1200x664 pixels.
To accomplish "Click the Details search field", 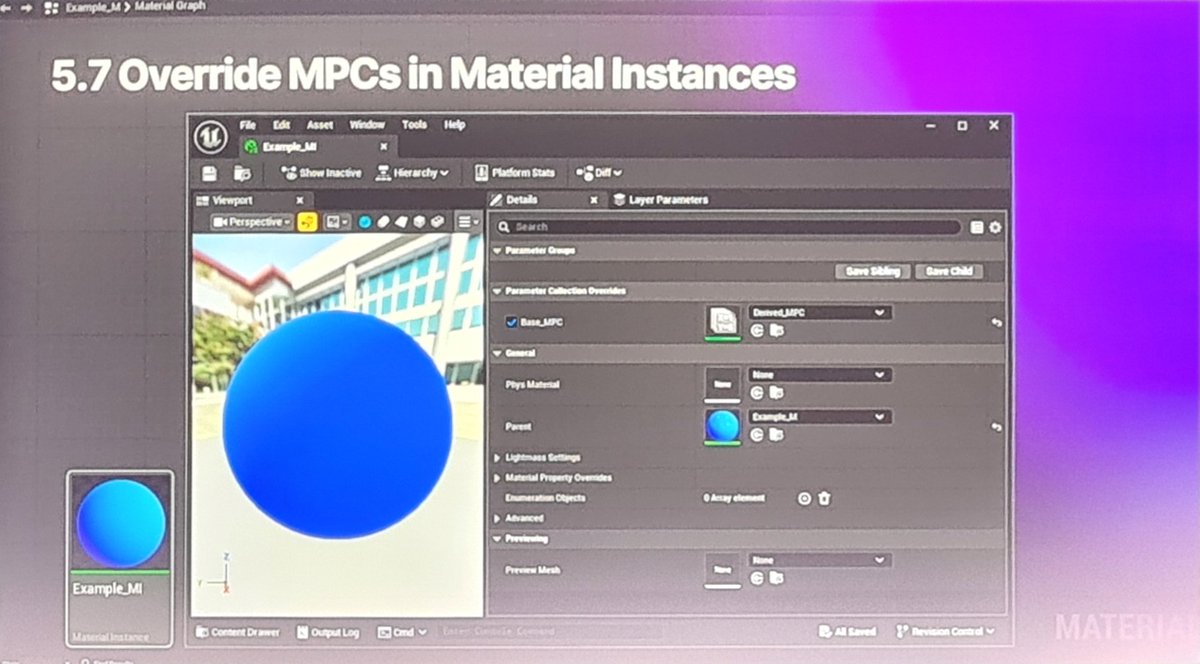I will tap(727, 227).
